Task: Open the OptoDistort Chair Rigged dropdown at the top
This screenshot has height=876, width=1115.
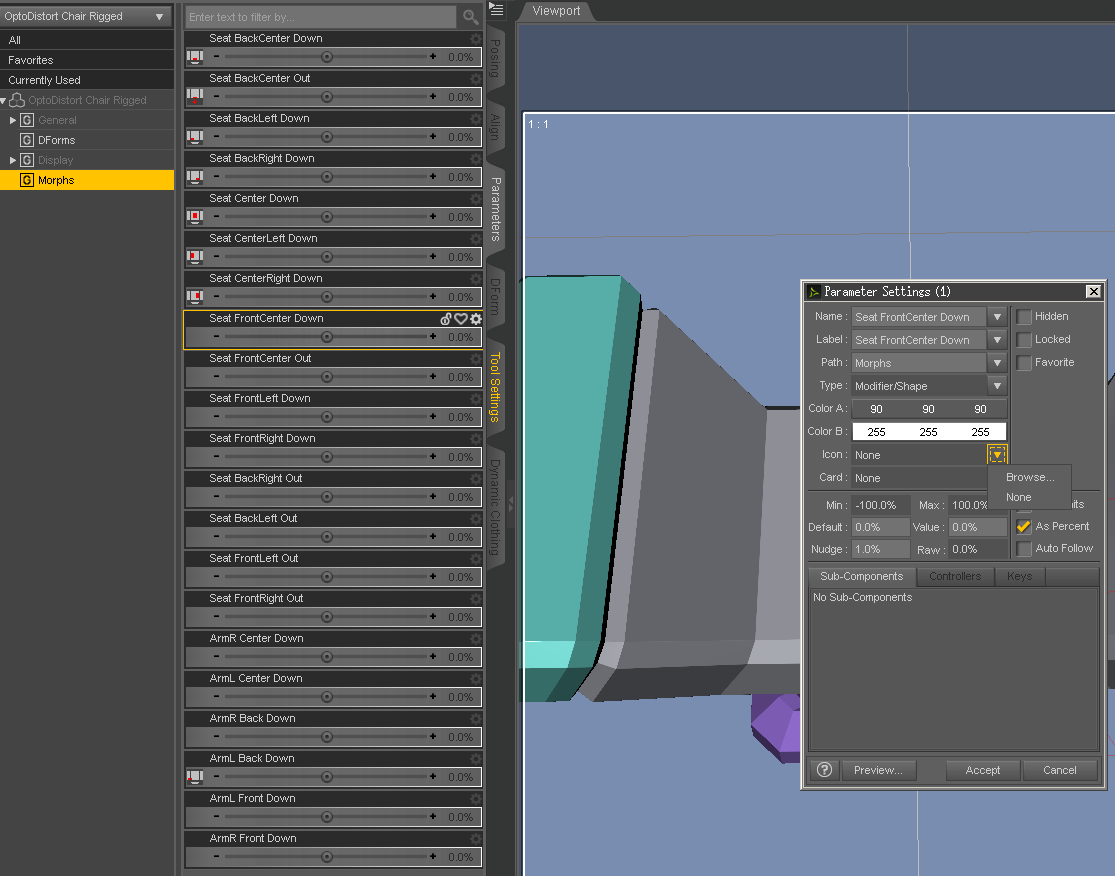Action: 85,16
